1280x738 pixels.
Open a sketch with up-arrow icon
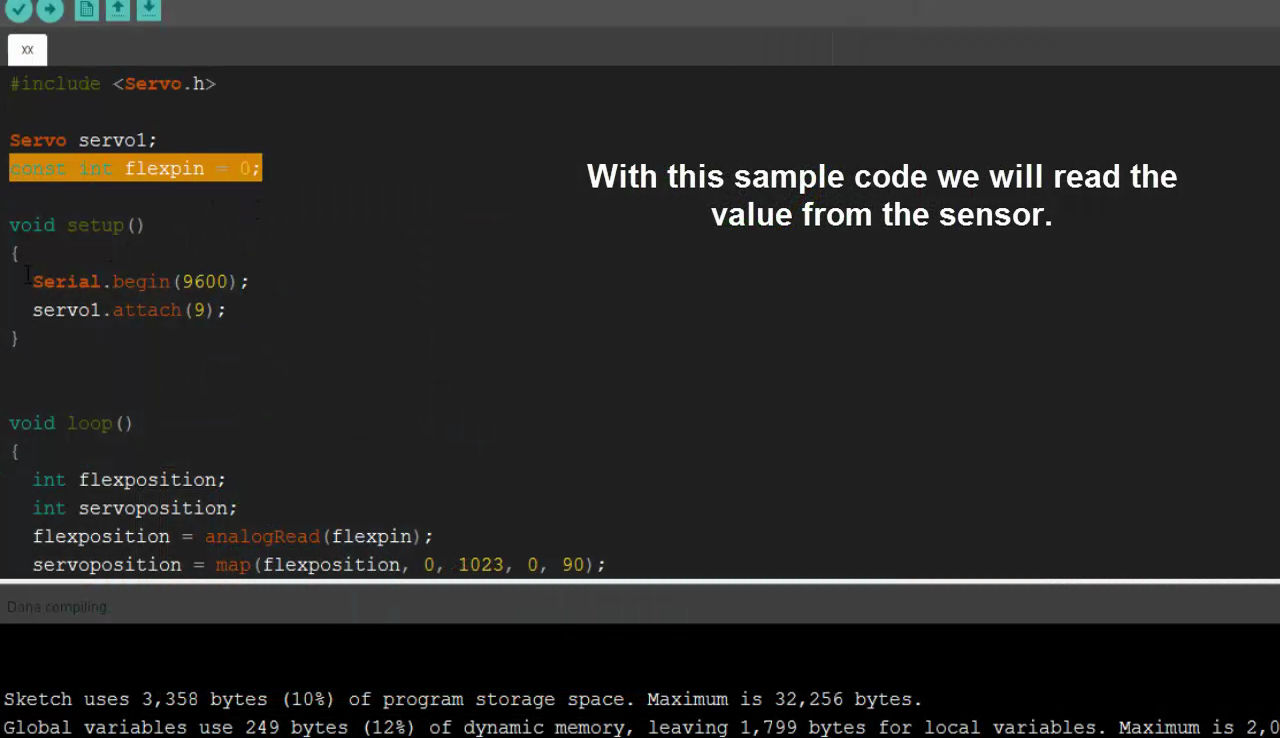pos(118,10)
